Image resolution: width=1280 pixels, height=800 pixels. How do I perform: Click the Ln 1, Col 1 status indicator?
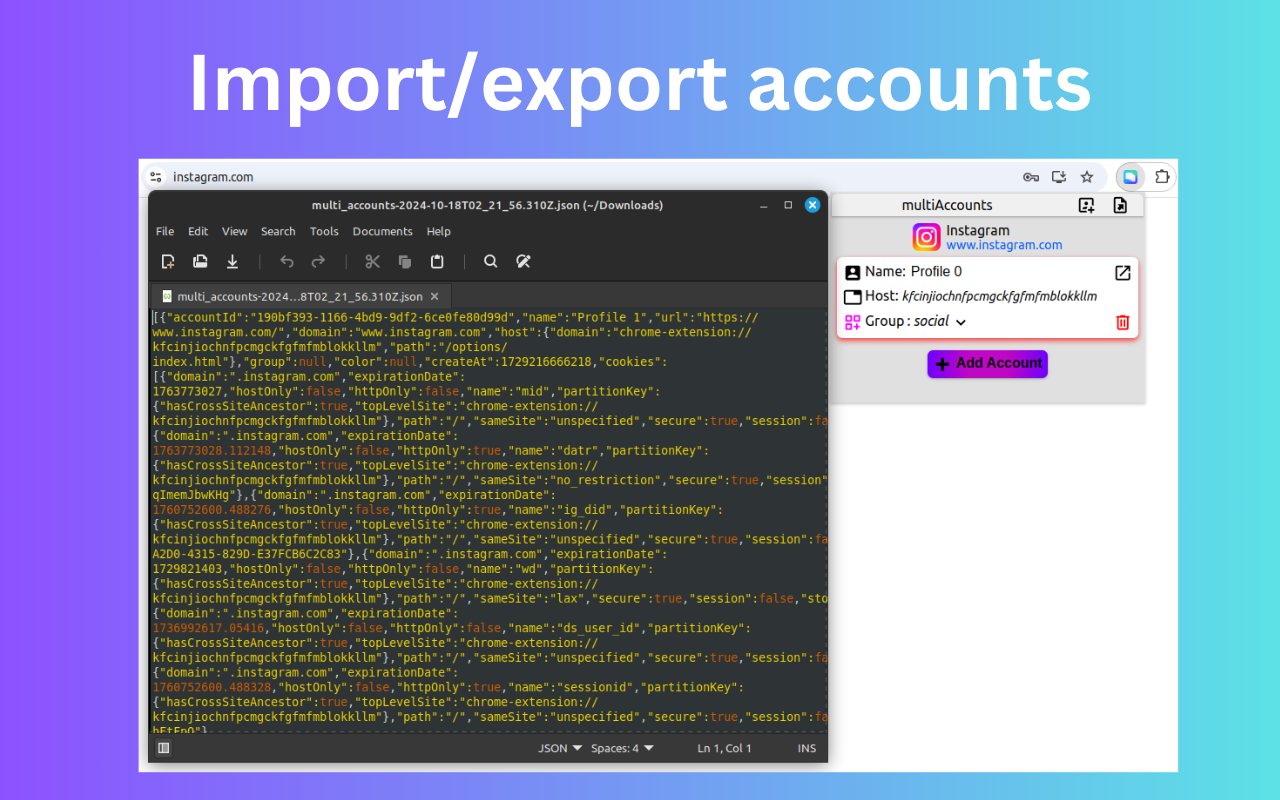coord(724,748)
